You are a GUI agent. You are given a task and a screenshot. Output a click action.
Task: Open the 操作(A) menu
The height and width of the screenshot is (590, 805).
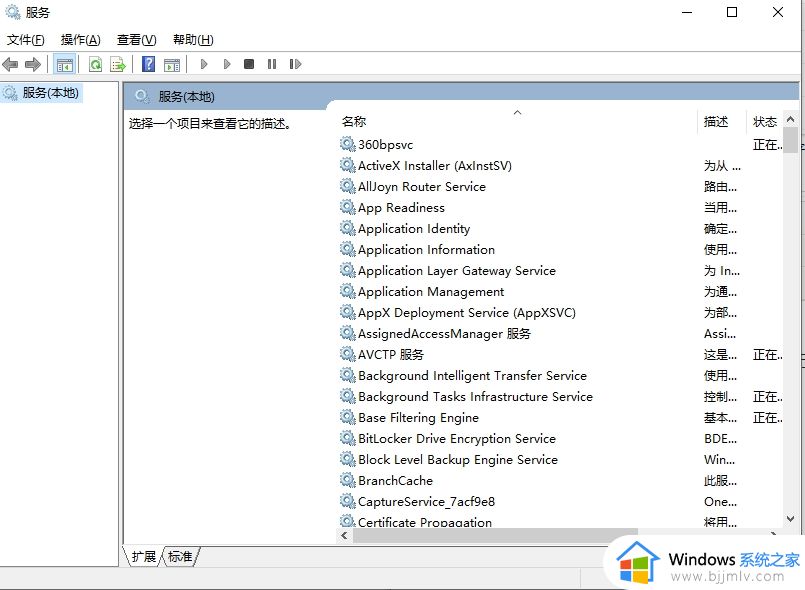(x=81, y=40)
